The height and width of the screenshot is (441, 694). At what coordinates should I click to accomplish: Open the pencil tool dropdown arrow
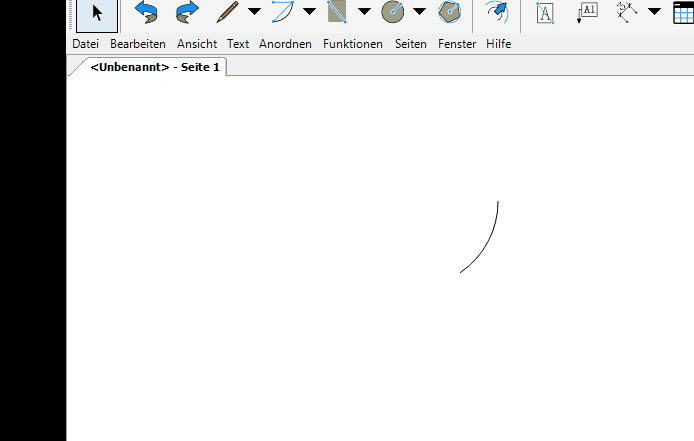point(254,11)
